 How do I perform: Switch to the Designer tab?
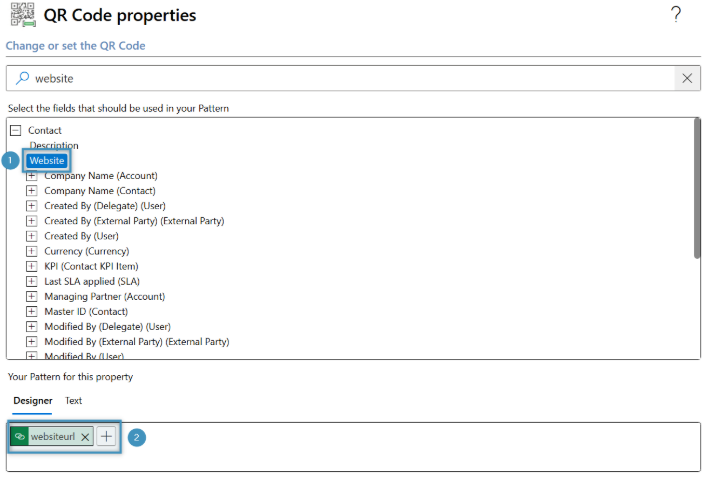(33, 400)
